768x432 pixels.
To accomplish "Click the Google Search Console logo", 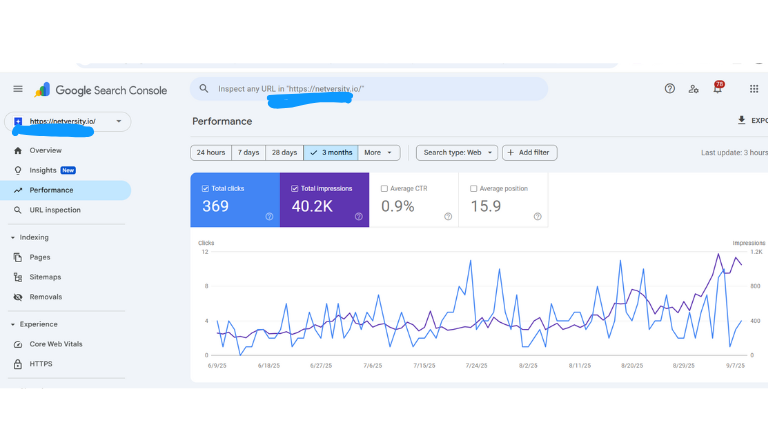I will click(x=101, y=90).
